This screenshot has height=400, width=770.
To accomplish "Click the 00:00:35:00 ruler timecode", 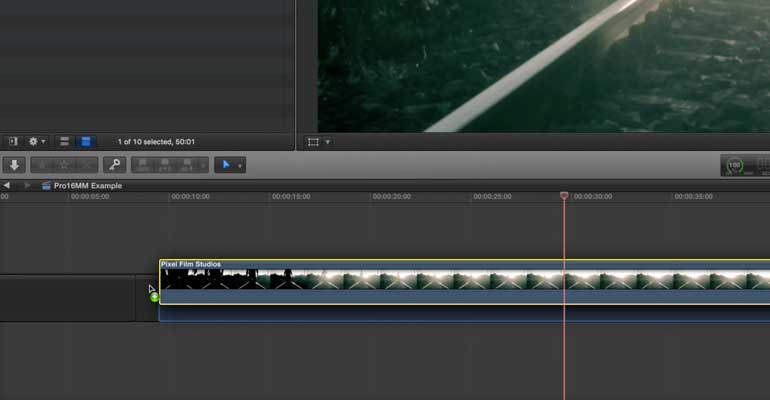I will coord(693,196).
